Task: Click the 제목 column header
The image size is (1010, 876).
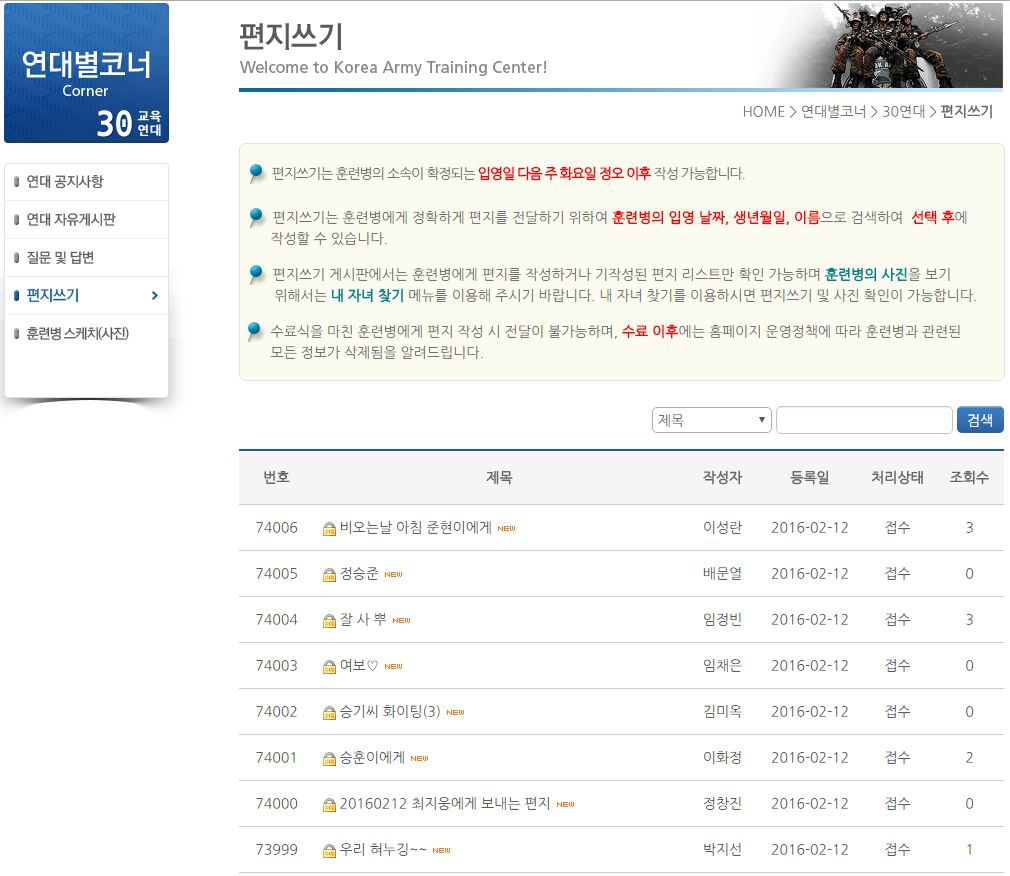Action: pos(499,477)
